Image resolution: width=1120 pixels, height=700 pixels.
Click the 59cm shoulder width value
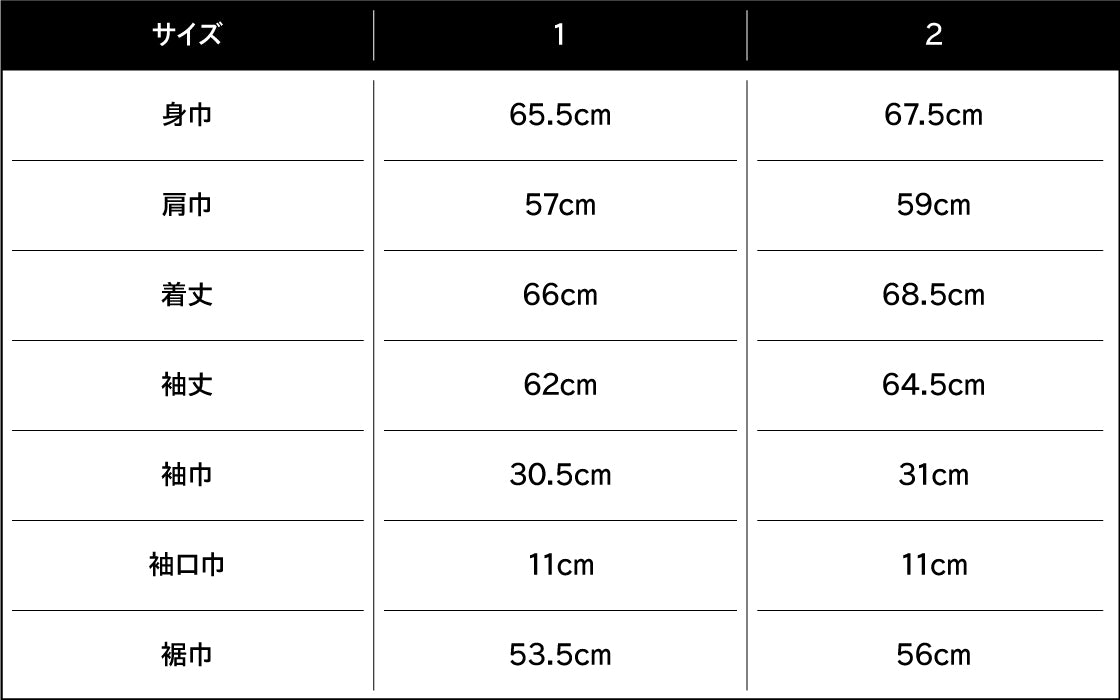coord(933,206)
